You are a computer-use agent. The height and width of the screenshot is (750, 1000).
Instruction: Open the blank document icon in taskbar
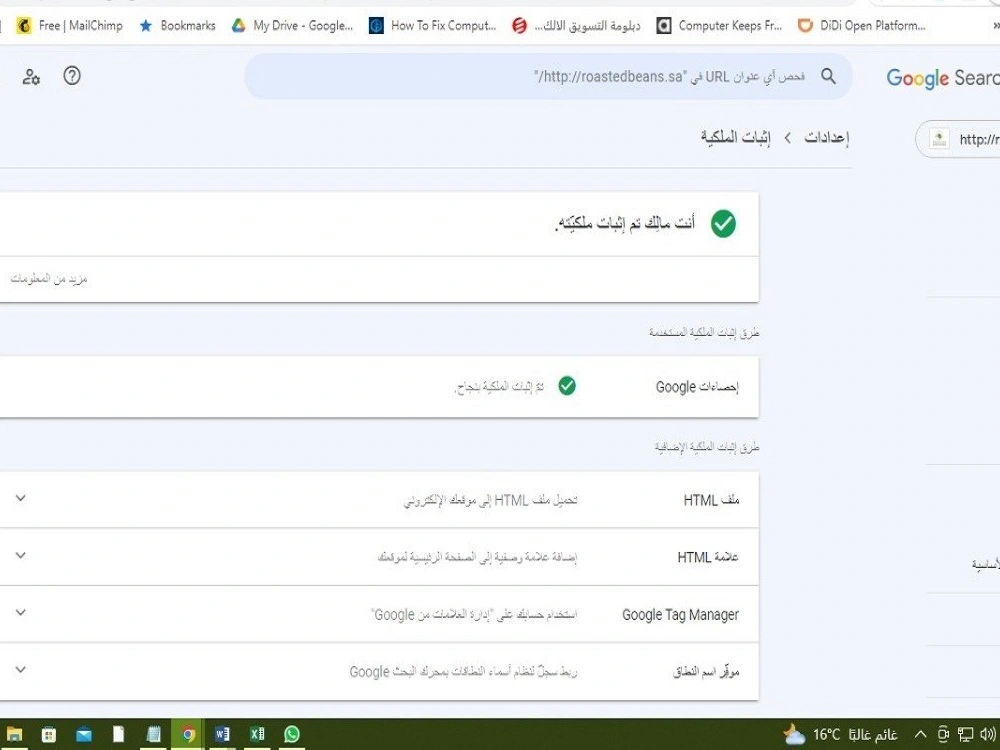pyautogui.click(x=119, y=734)
